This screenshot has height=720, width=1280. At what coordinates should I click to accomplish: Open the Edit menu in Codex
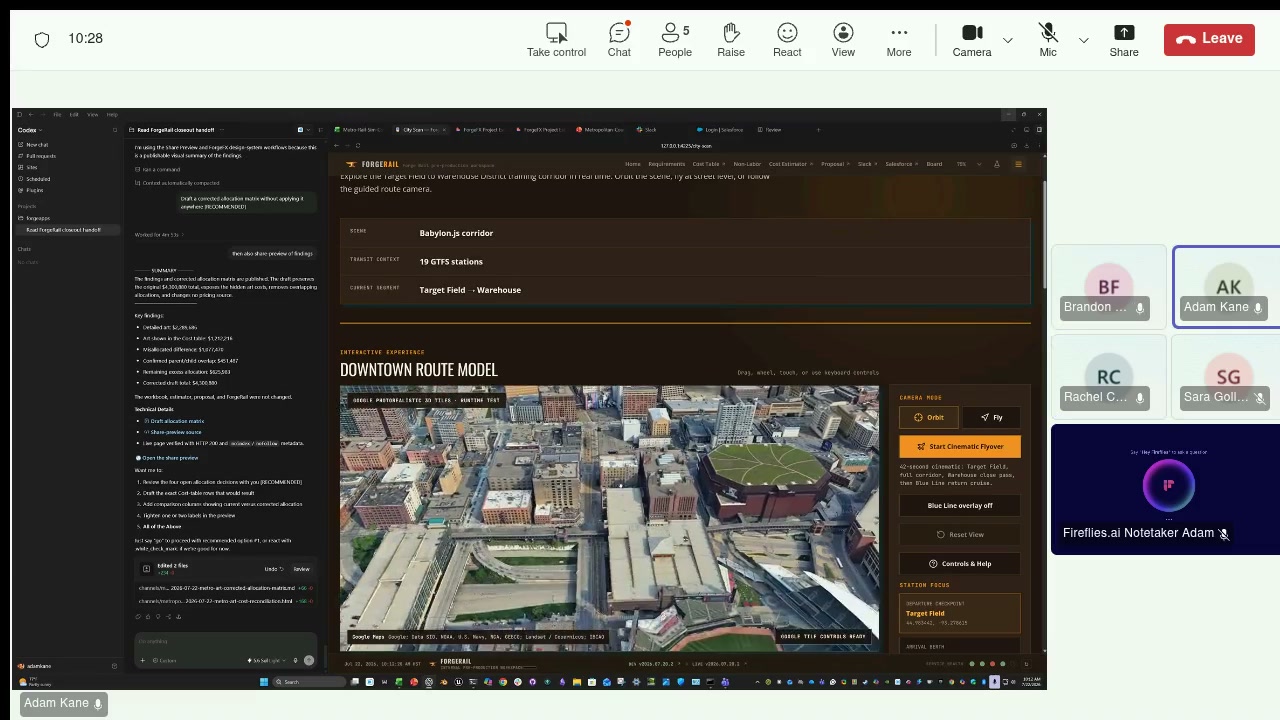(74, 115)
